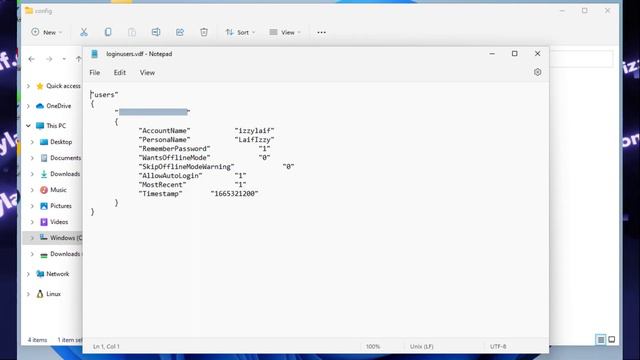Open the Notepad Edit menu
Viewport: 640px width, 360px height.
click(x=120, y=73)
